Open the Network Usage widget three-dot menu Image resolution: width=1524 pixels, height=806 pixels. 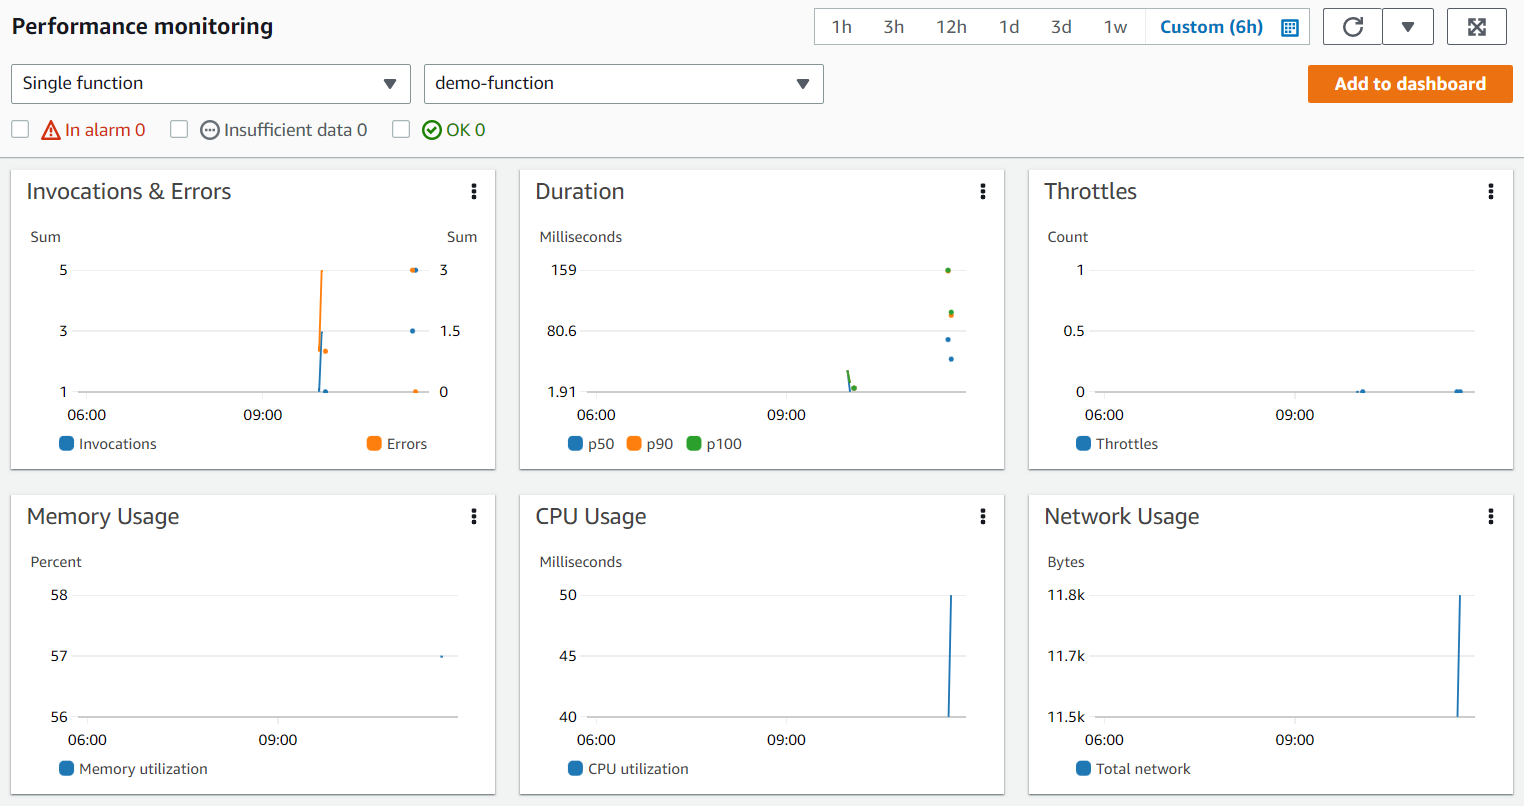(1491, 517)
